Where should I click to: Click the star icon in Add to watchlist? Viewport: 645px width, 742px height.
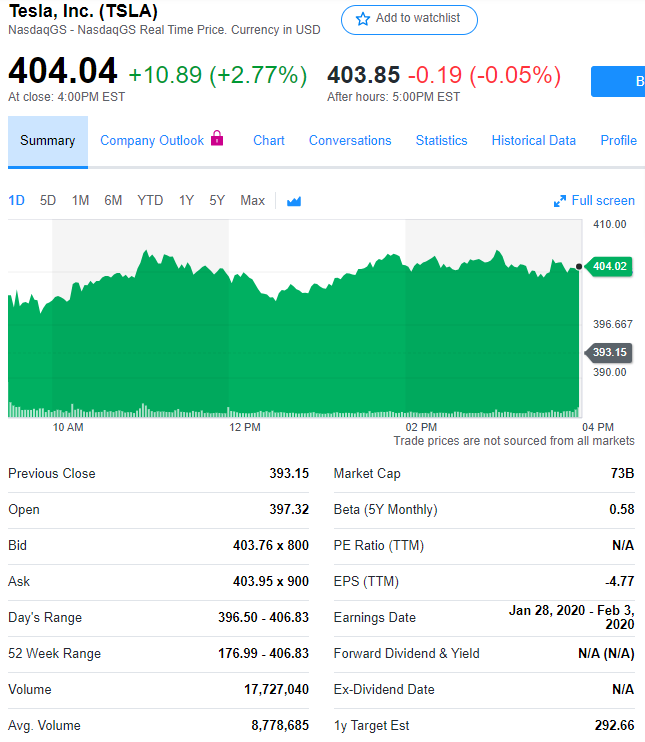tap(363, 19)
